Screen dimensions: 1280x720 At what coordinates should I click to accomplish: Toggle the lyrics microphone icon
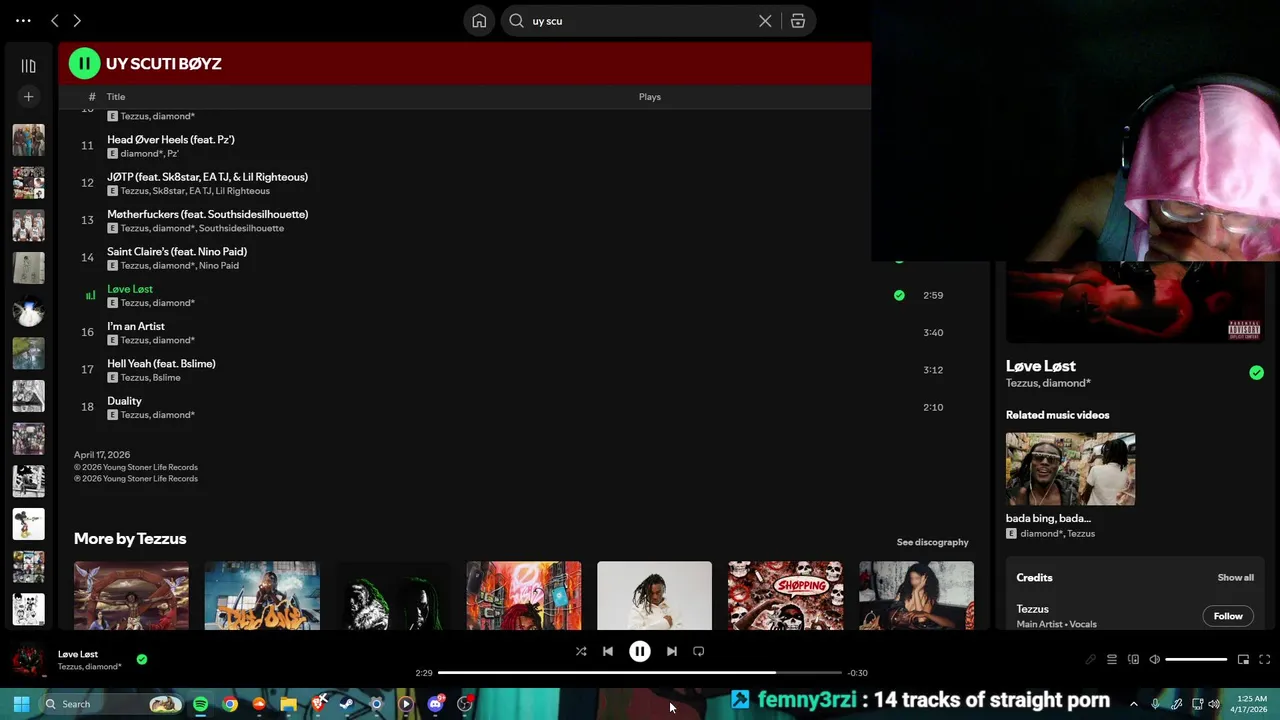[1091, 659]
